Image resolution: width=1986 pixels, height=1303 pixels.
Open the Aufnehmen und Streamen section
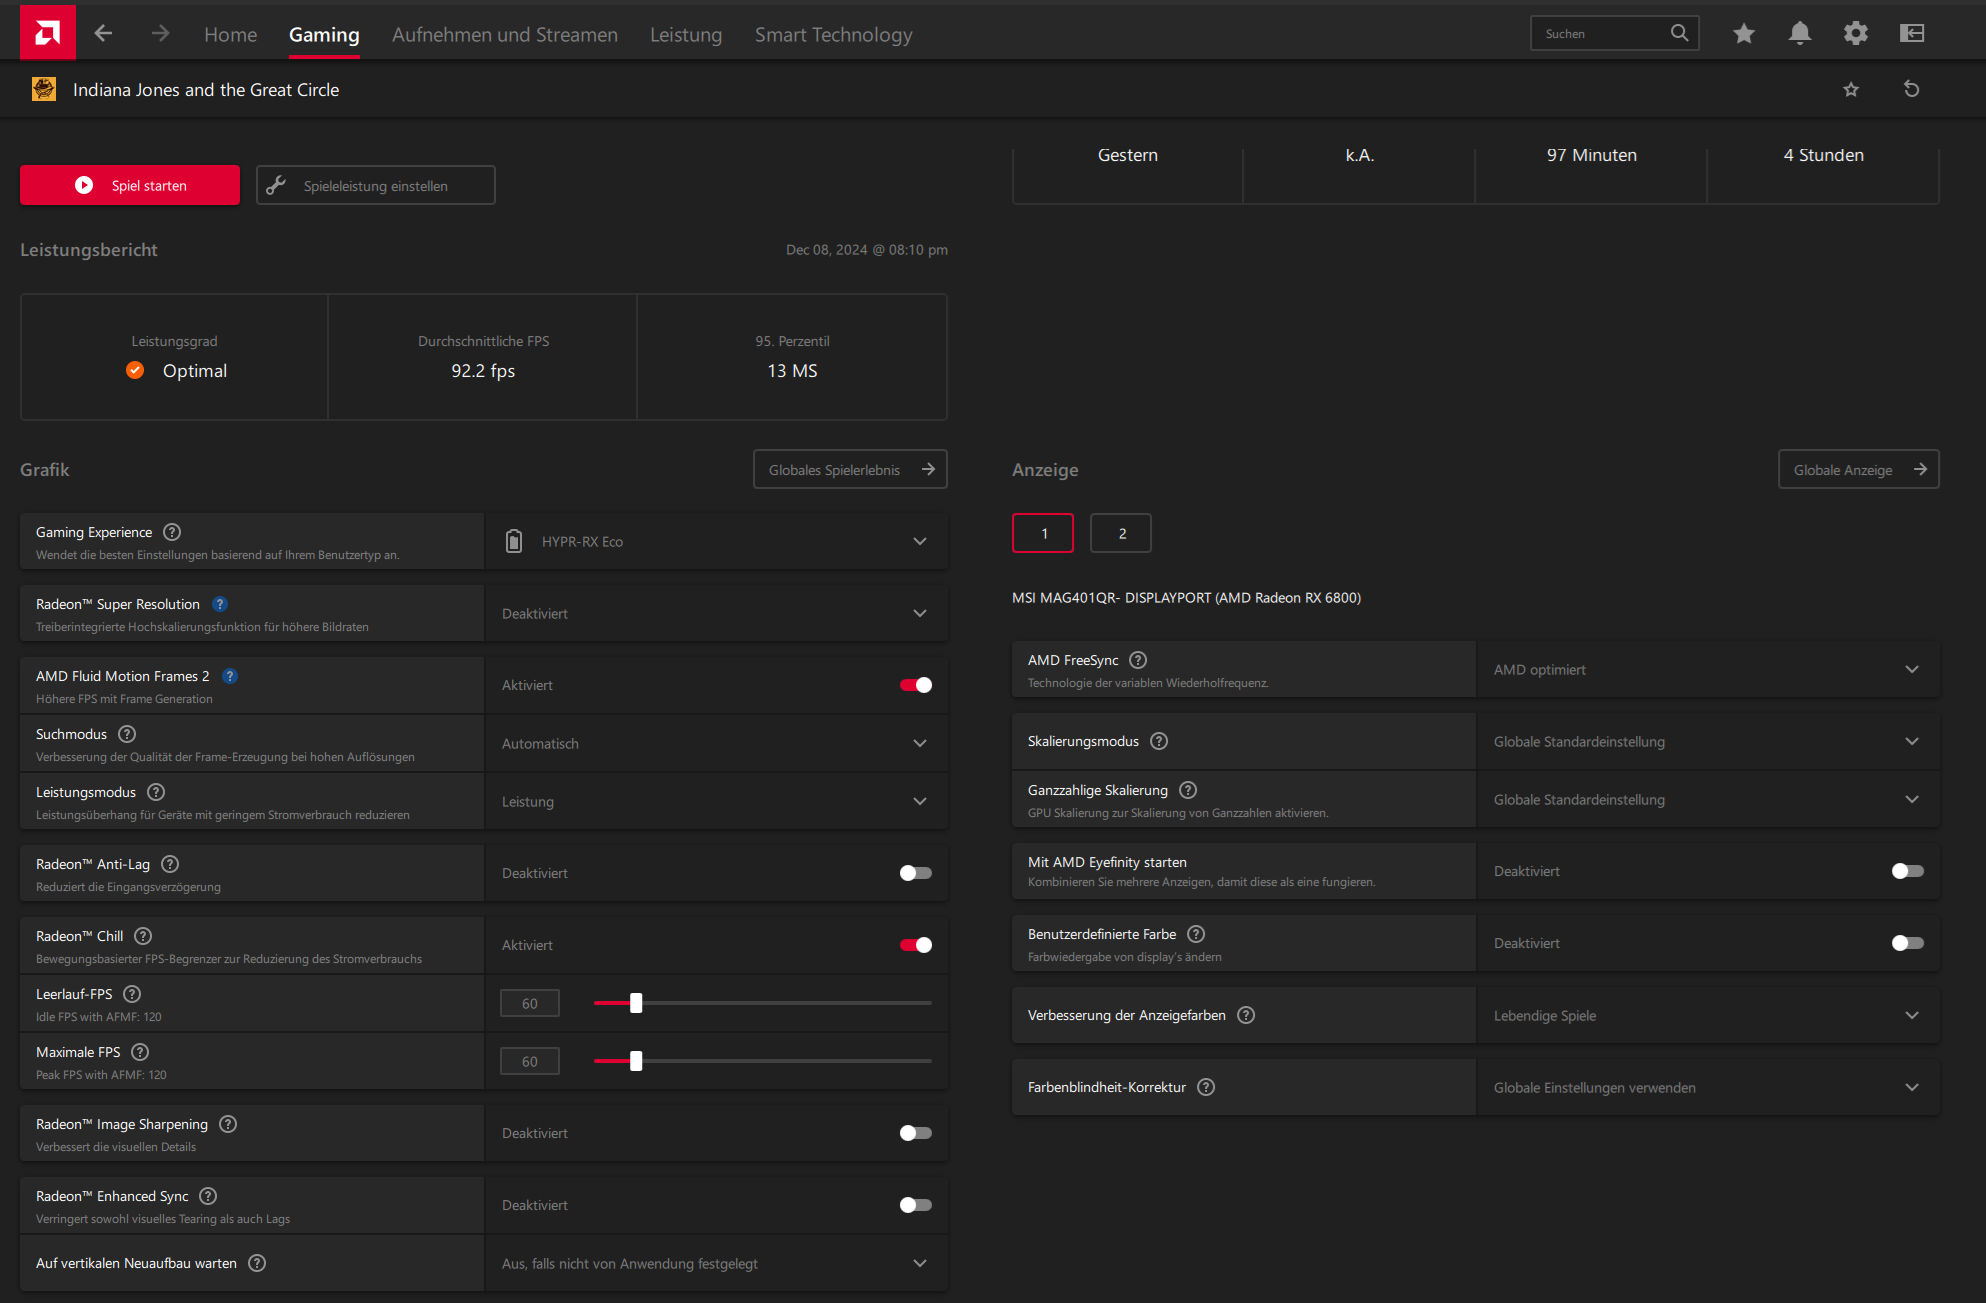pyautogui.click(x=505, y=34)
